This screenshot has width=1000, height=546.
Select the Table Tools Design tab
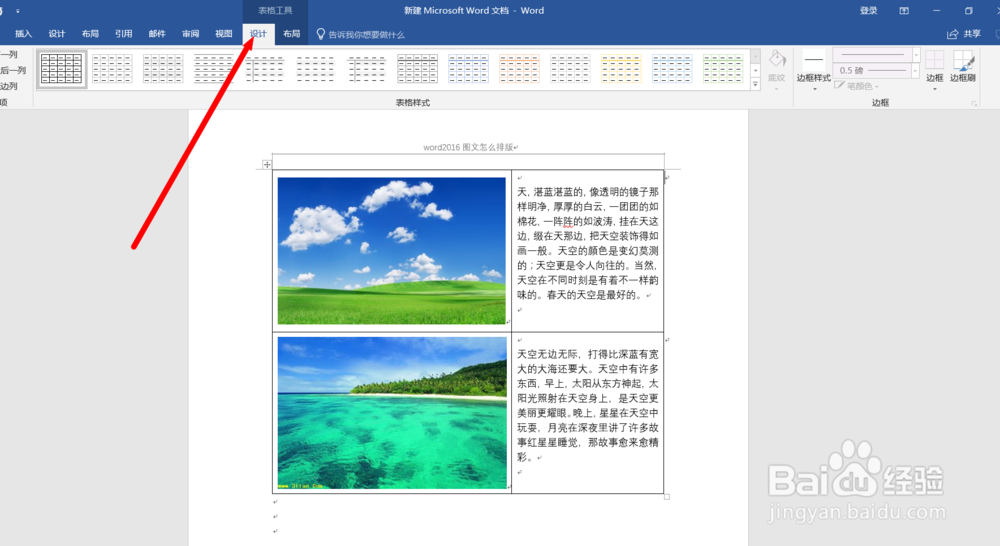(258, 34)
